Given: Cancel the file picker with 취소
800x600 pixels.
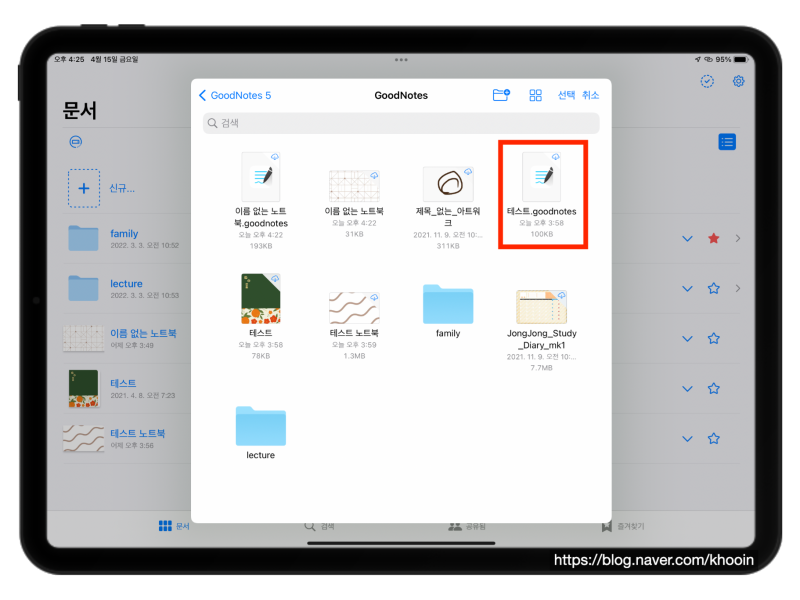Looking at the screenshot, I should [x=590, y=95].
